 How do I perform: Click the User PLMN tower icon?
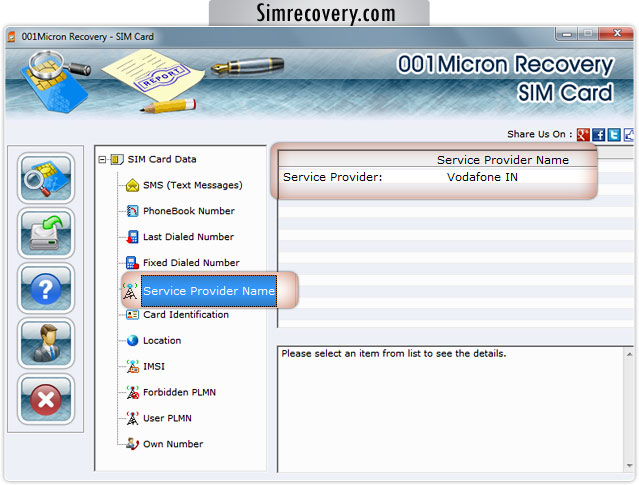tap(132, 418)
